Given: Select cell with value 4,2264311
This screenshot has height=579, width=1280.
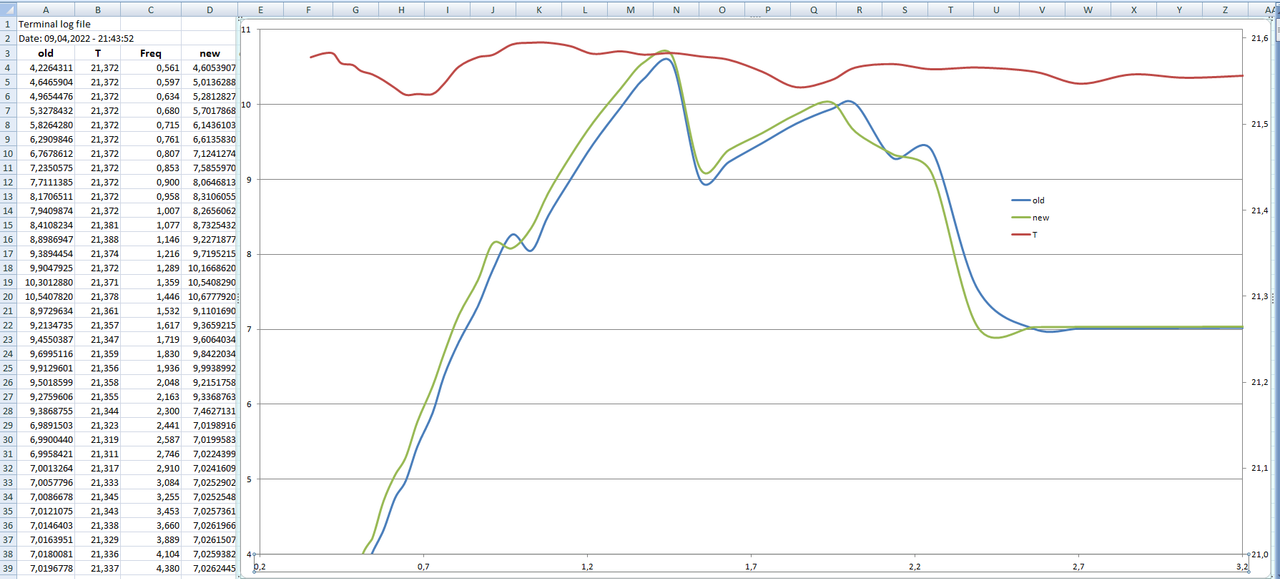Looking at the screenshot, I should [45, 67].
